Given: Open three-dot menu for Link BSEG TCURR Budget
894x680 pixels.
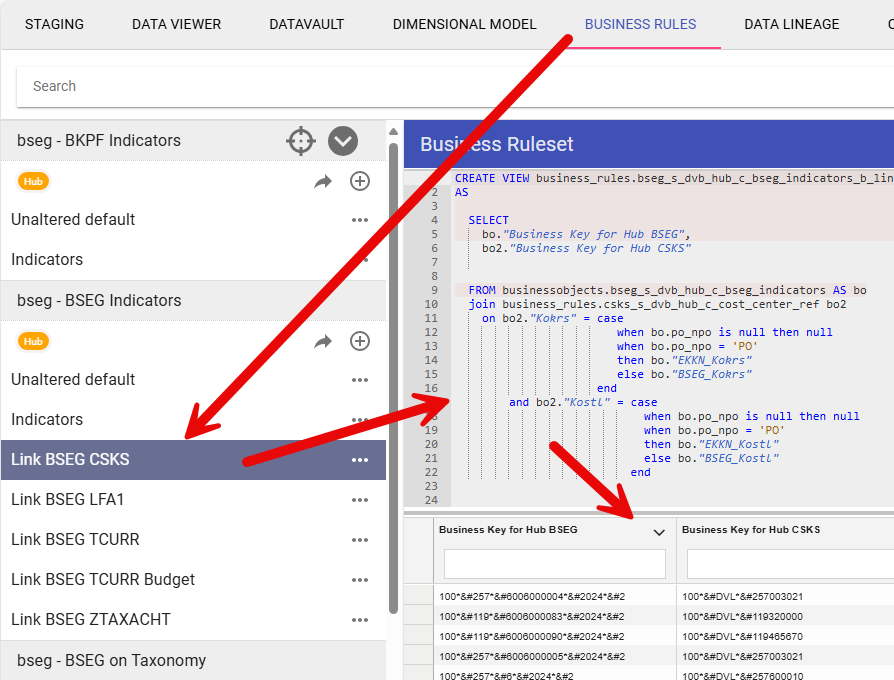Looking at the screenshot, I should [x=360, y=580].
